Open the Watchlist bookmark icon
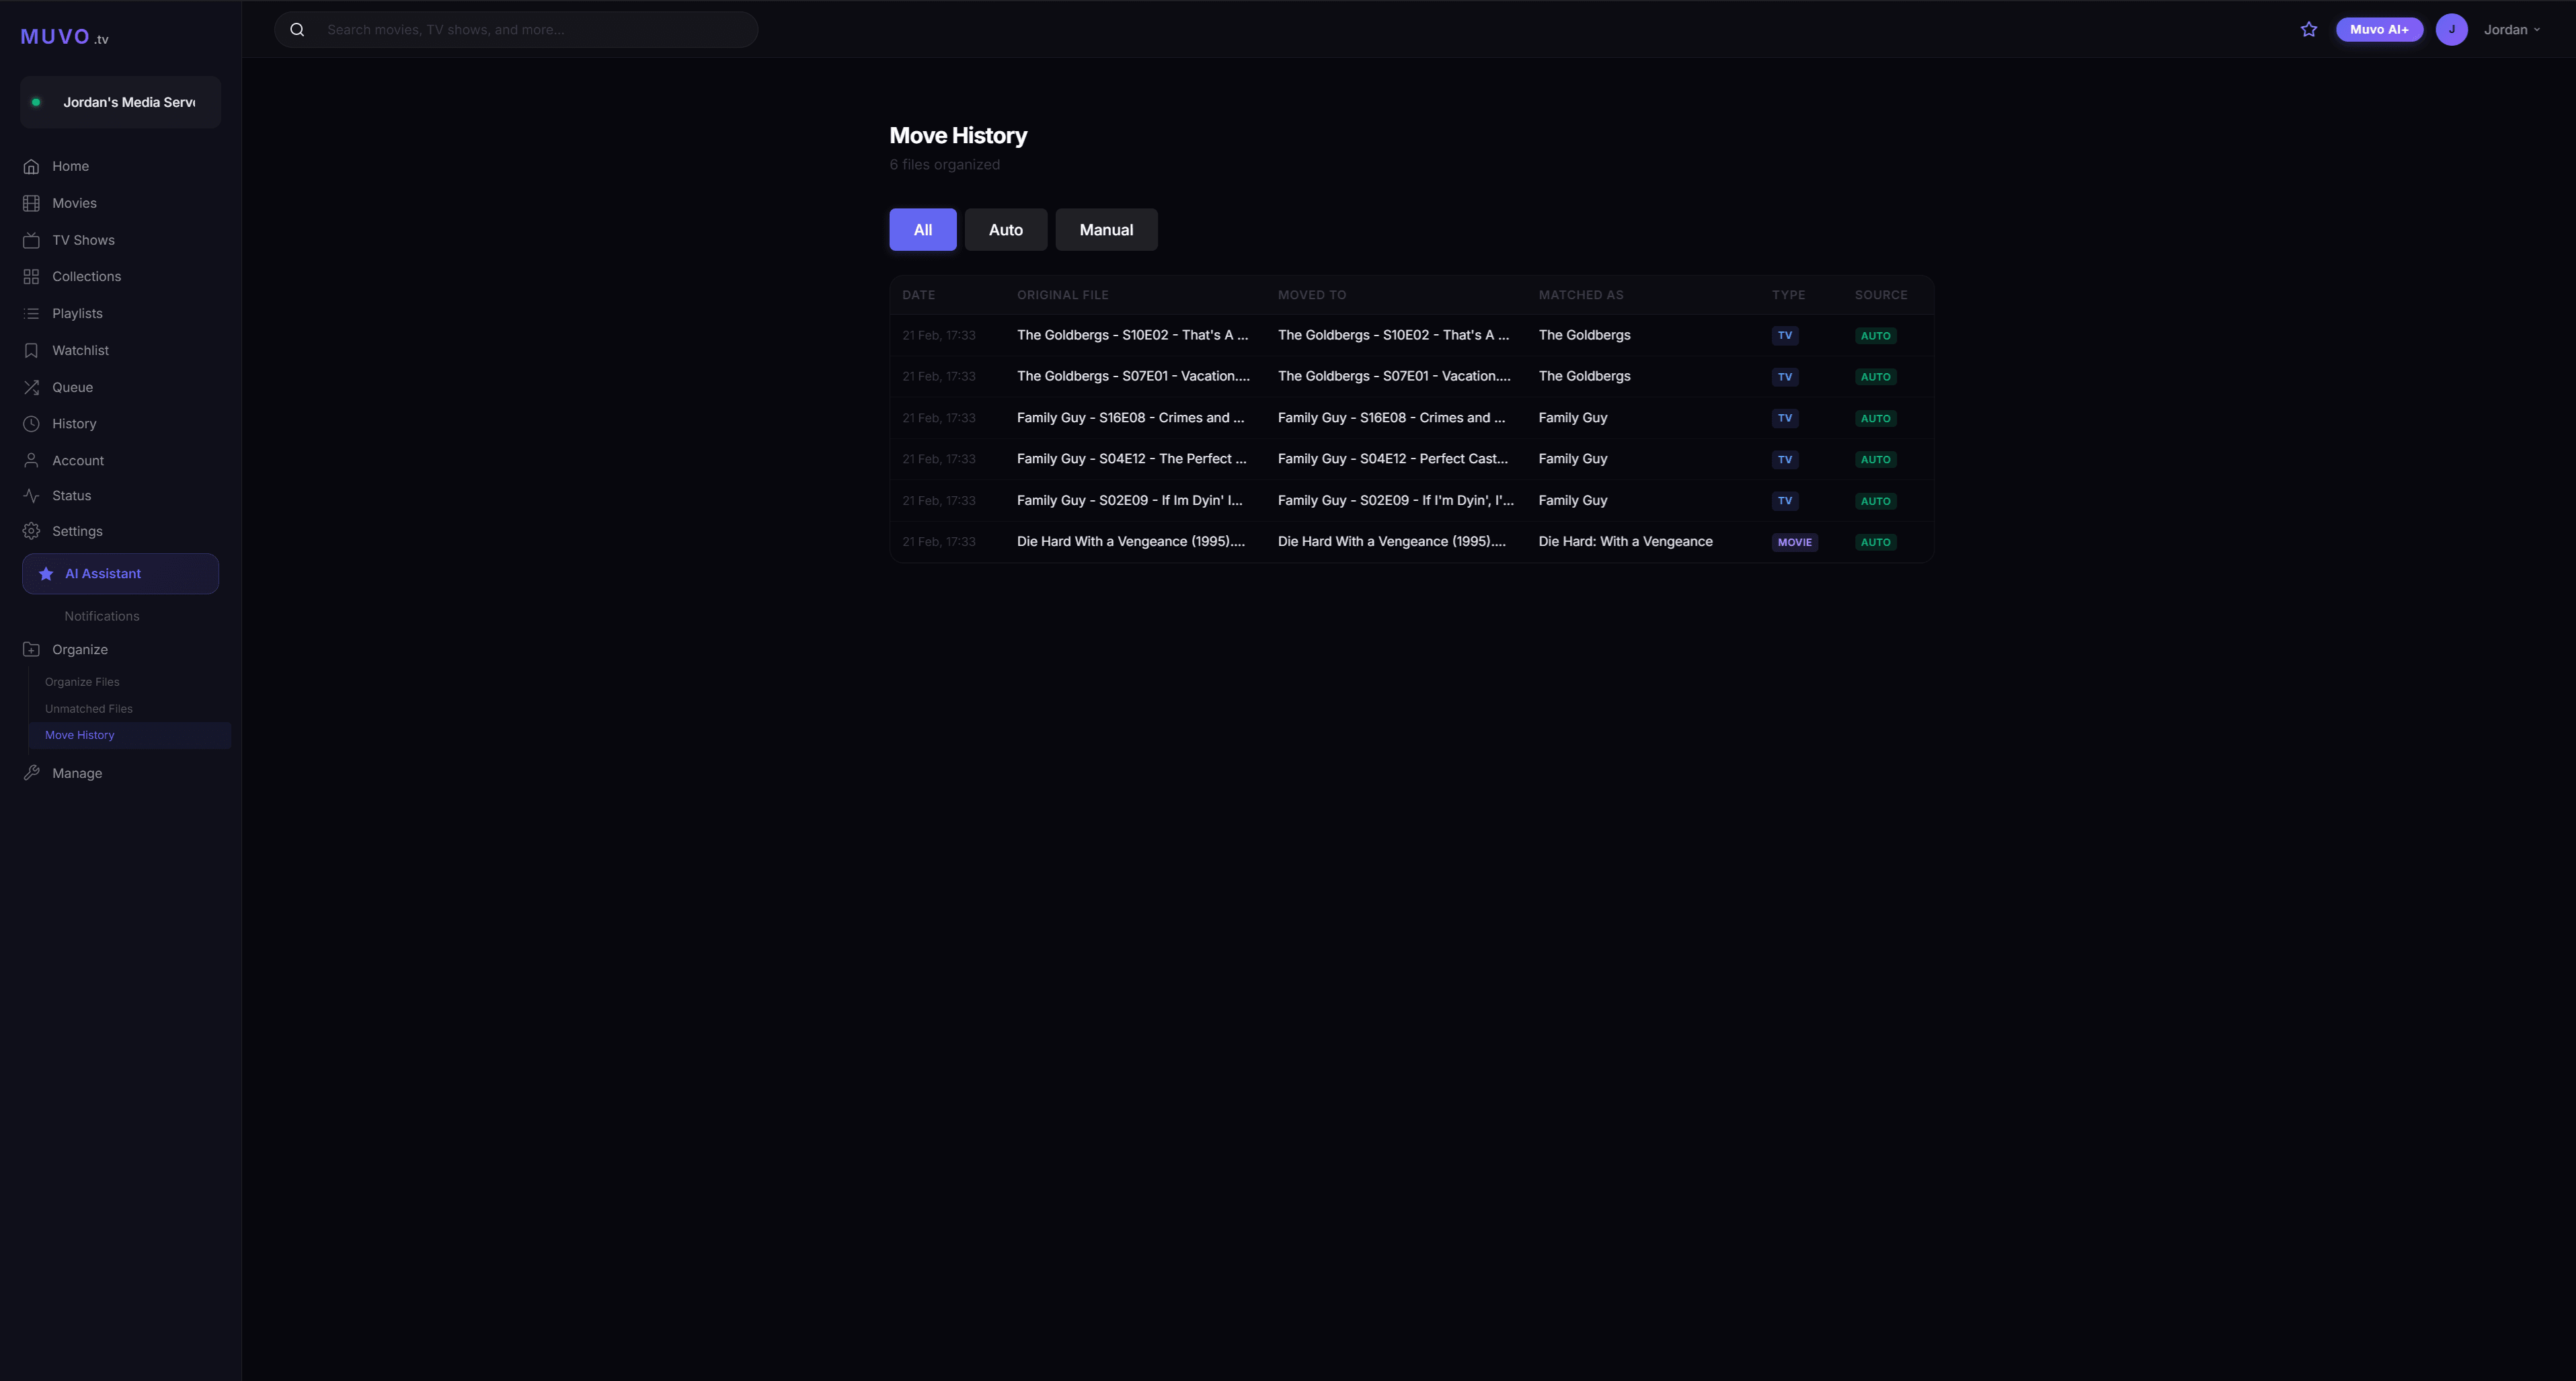This screenshot has height=1381, width=2576. 31,350
